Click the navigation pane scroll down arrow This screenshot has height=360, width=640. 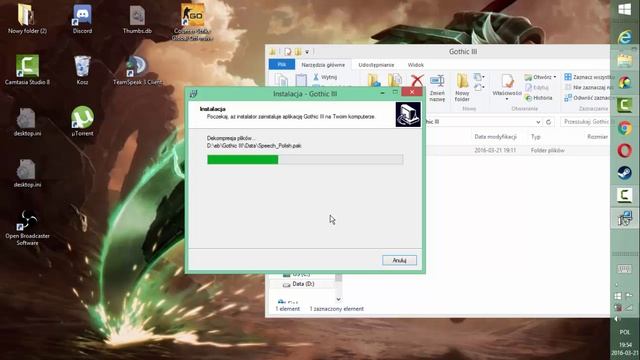point(338,299)
